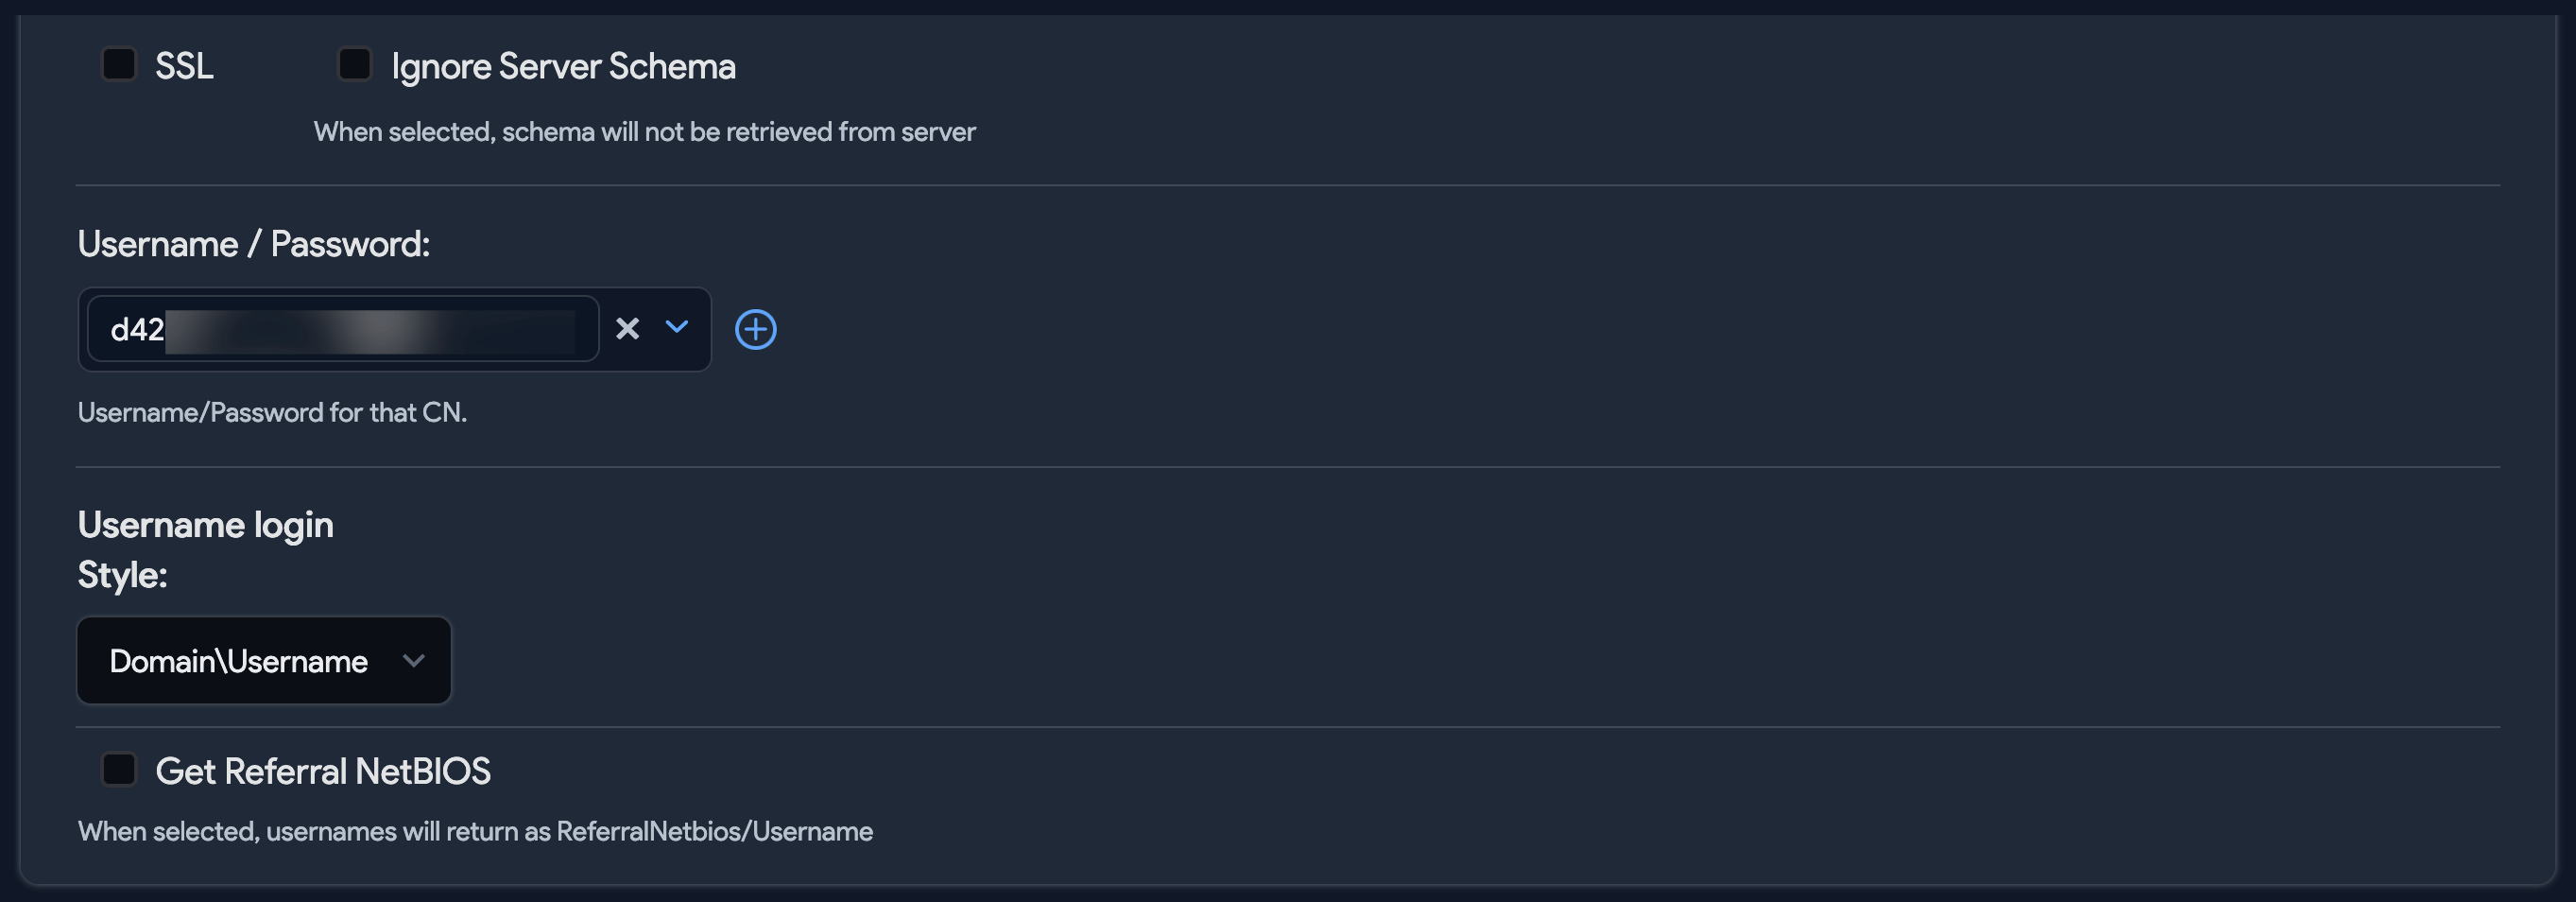Check the Get Referral NetBIOS box
Screen dimensions: 2576x902
[119, 770]
